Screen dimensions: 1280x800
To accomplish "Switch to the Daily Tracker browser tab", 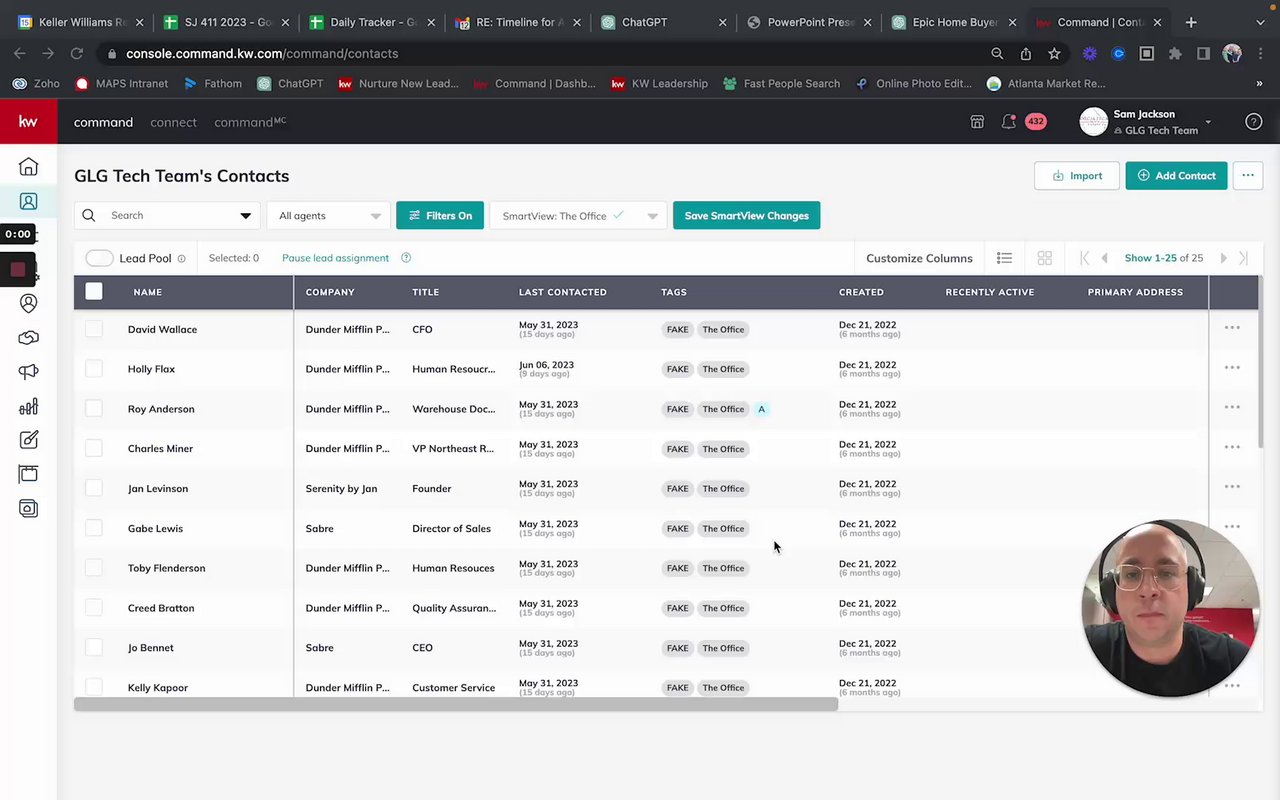I will coord(374,22).
